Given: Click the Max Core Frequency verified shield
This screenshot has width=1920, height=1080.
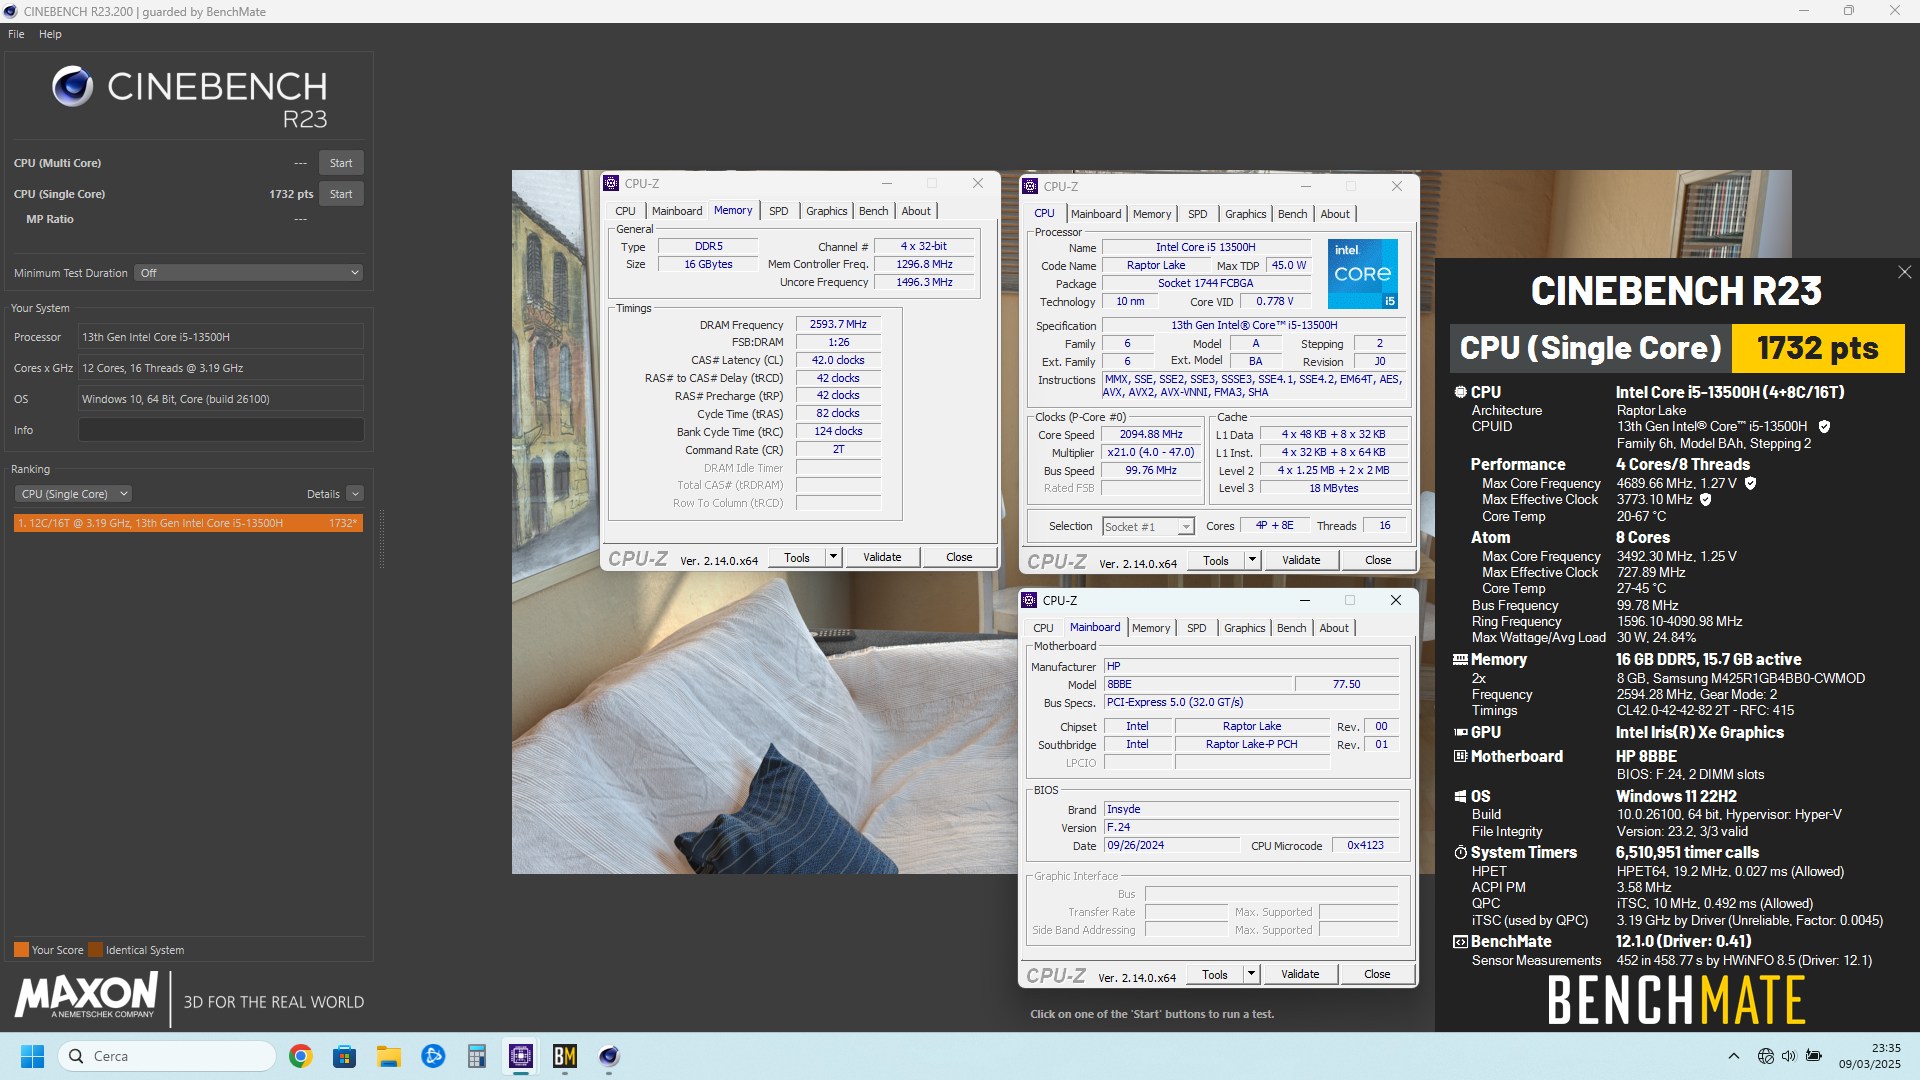Looking at the screenshot, I should pyautogui.click(x=1750, y=483).
